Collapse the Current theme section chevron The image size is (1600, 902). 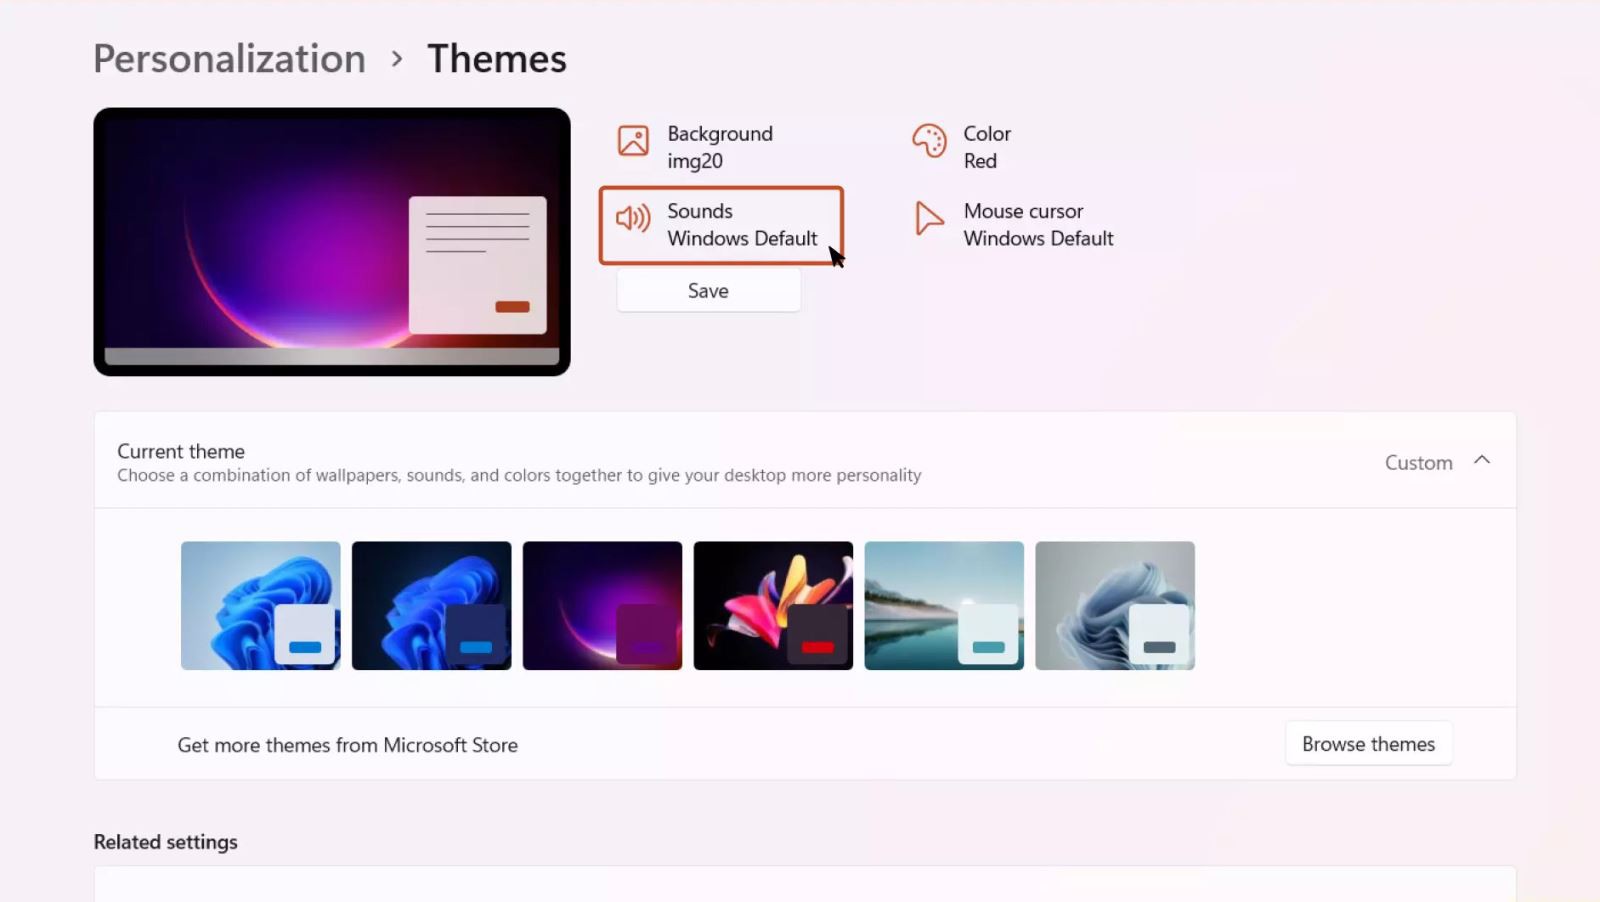(x=1482, y=460)
